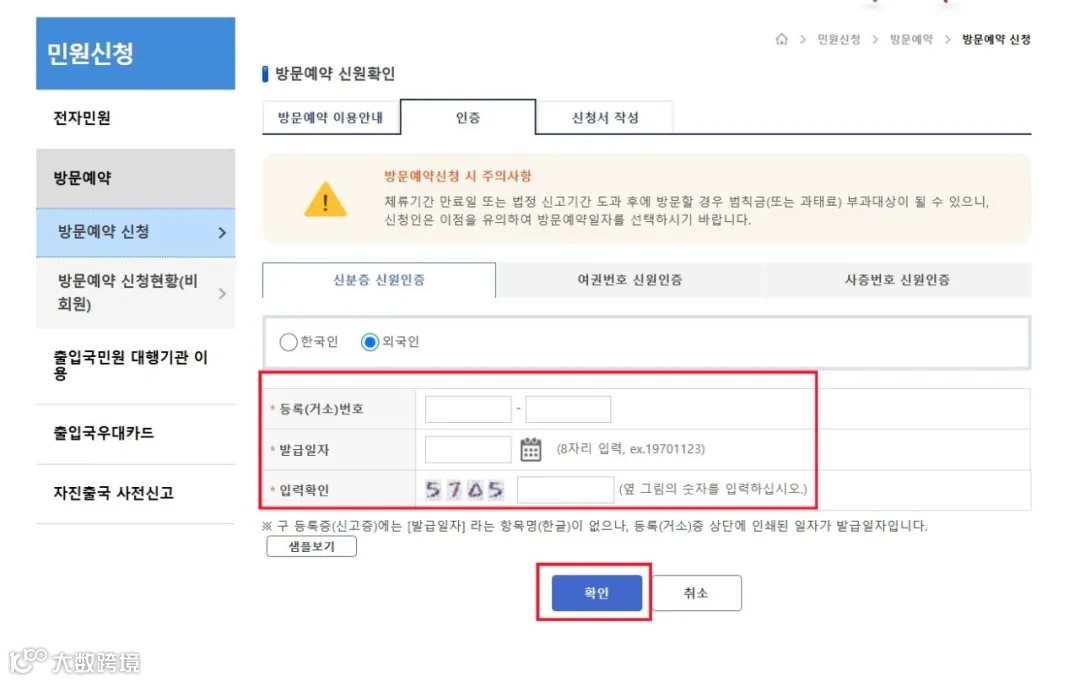The width and height of the screenshot is (1080, 682).
Task: Focus the 입력확인 captcha input field
Action: [x=565, y=490]
